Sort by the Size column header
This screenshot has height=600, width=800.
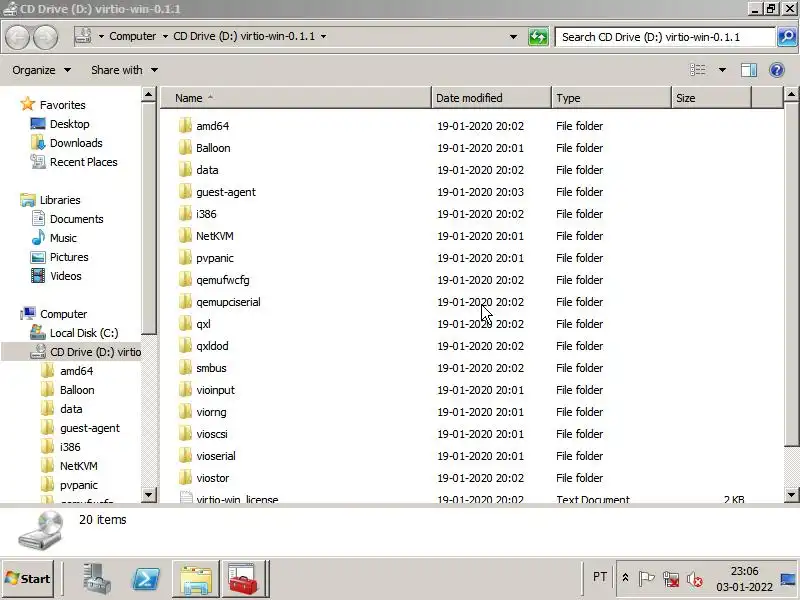pyautogui.click(x=711, y=98)
